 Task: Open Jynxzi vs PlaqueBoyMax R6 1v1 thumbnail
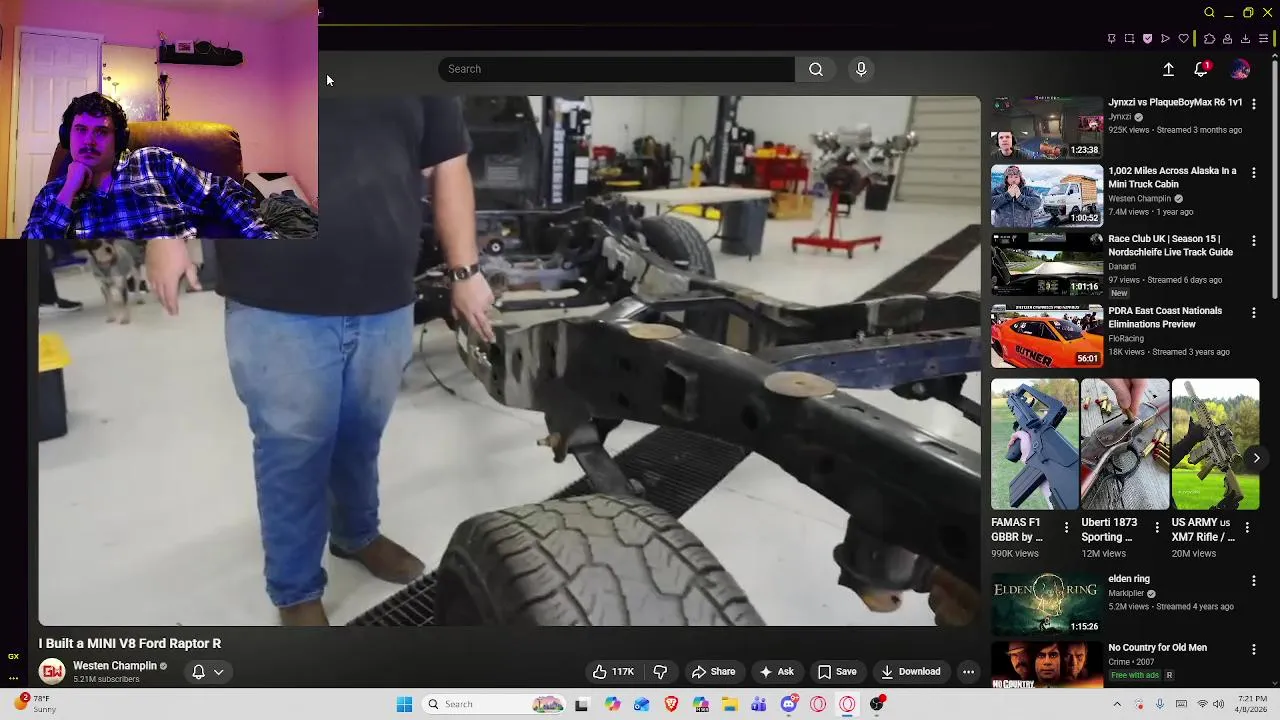point(1047,128)
